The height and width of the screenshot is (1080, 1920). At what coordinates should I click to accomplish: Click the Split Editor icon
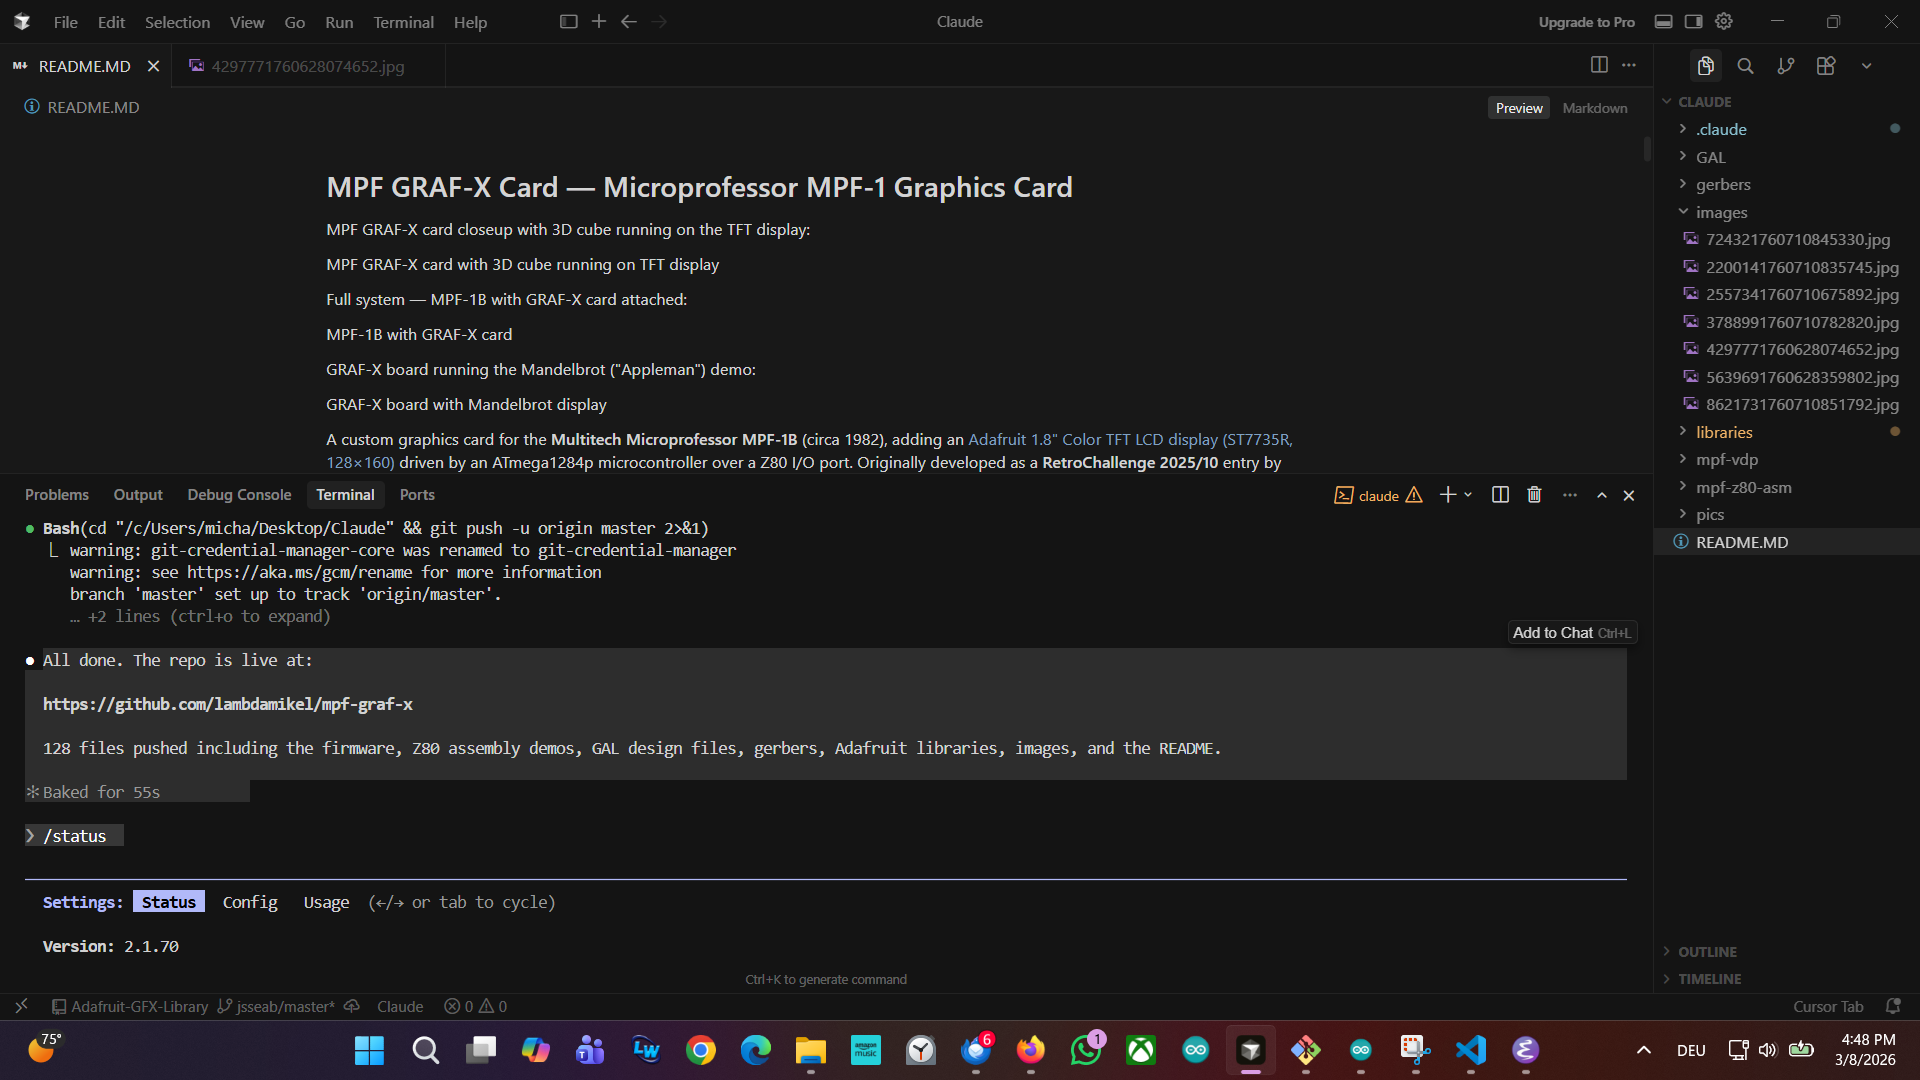click(1599, 65)
